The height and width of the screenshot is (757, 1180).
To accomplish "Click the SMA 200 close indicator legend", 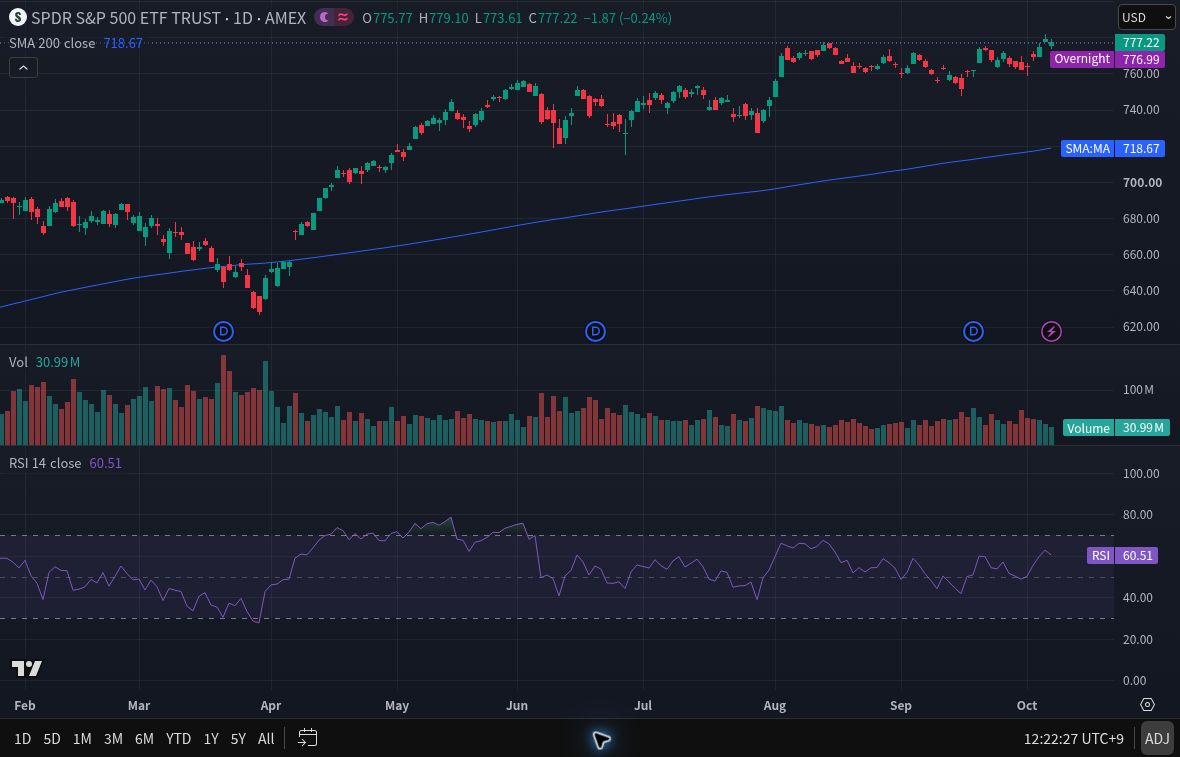I will (52, 43).
